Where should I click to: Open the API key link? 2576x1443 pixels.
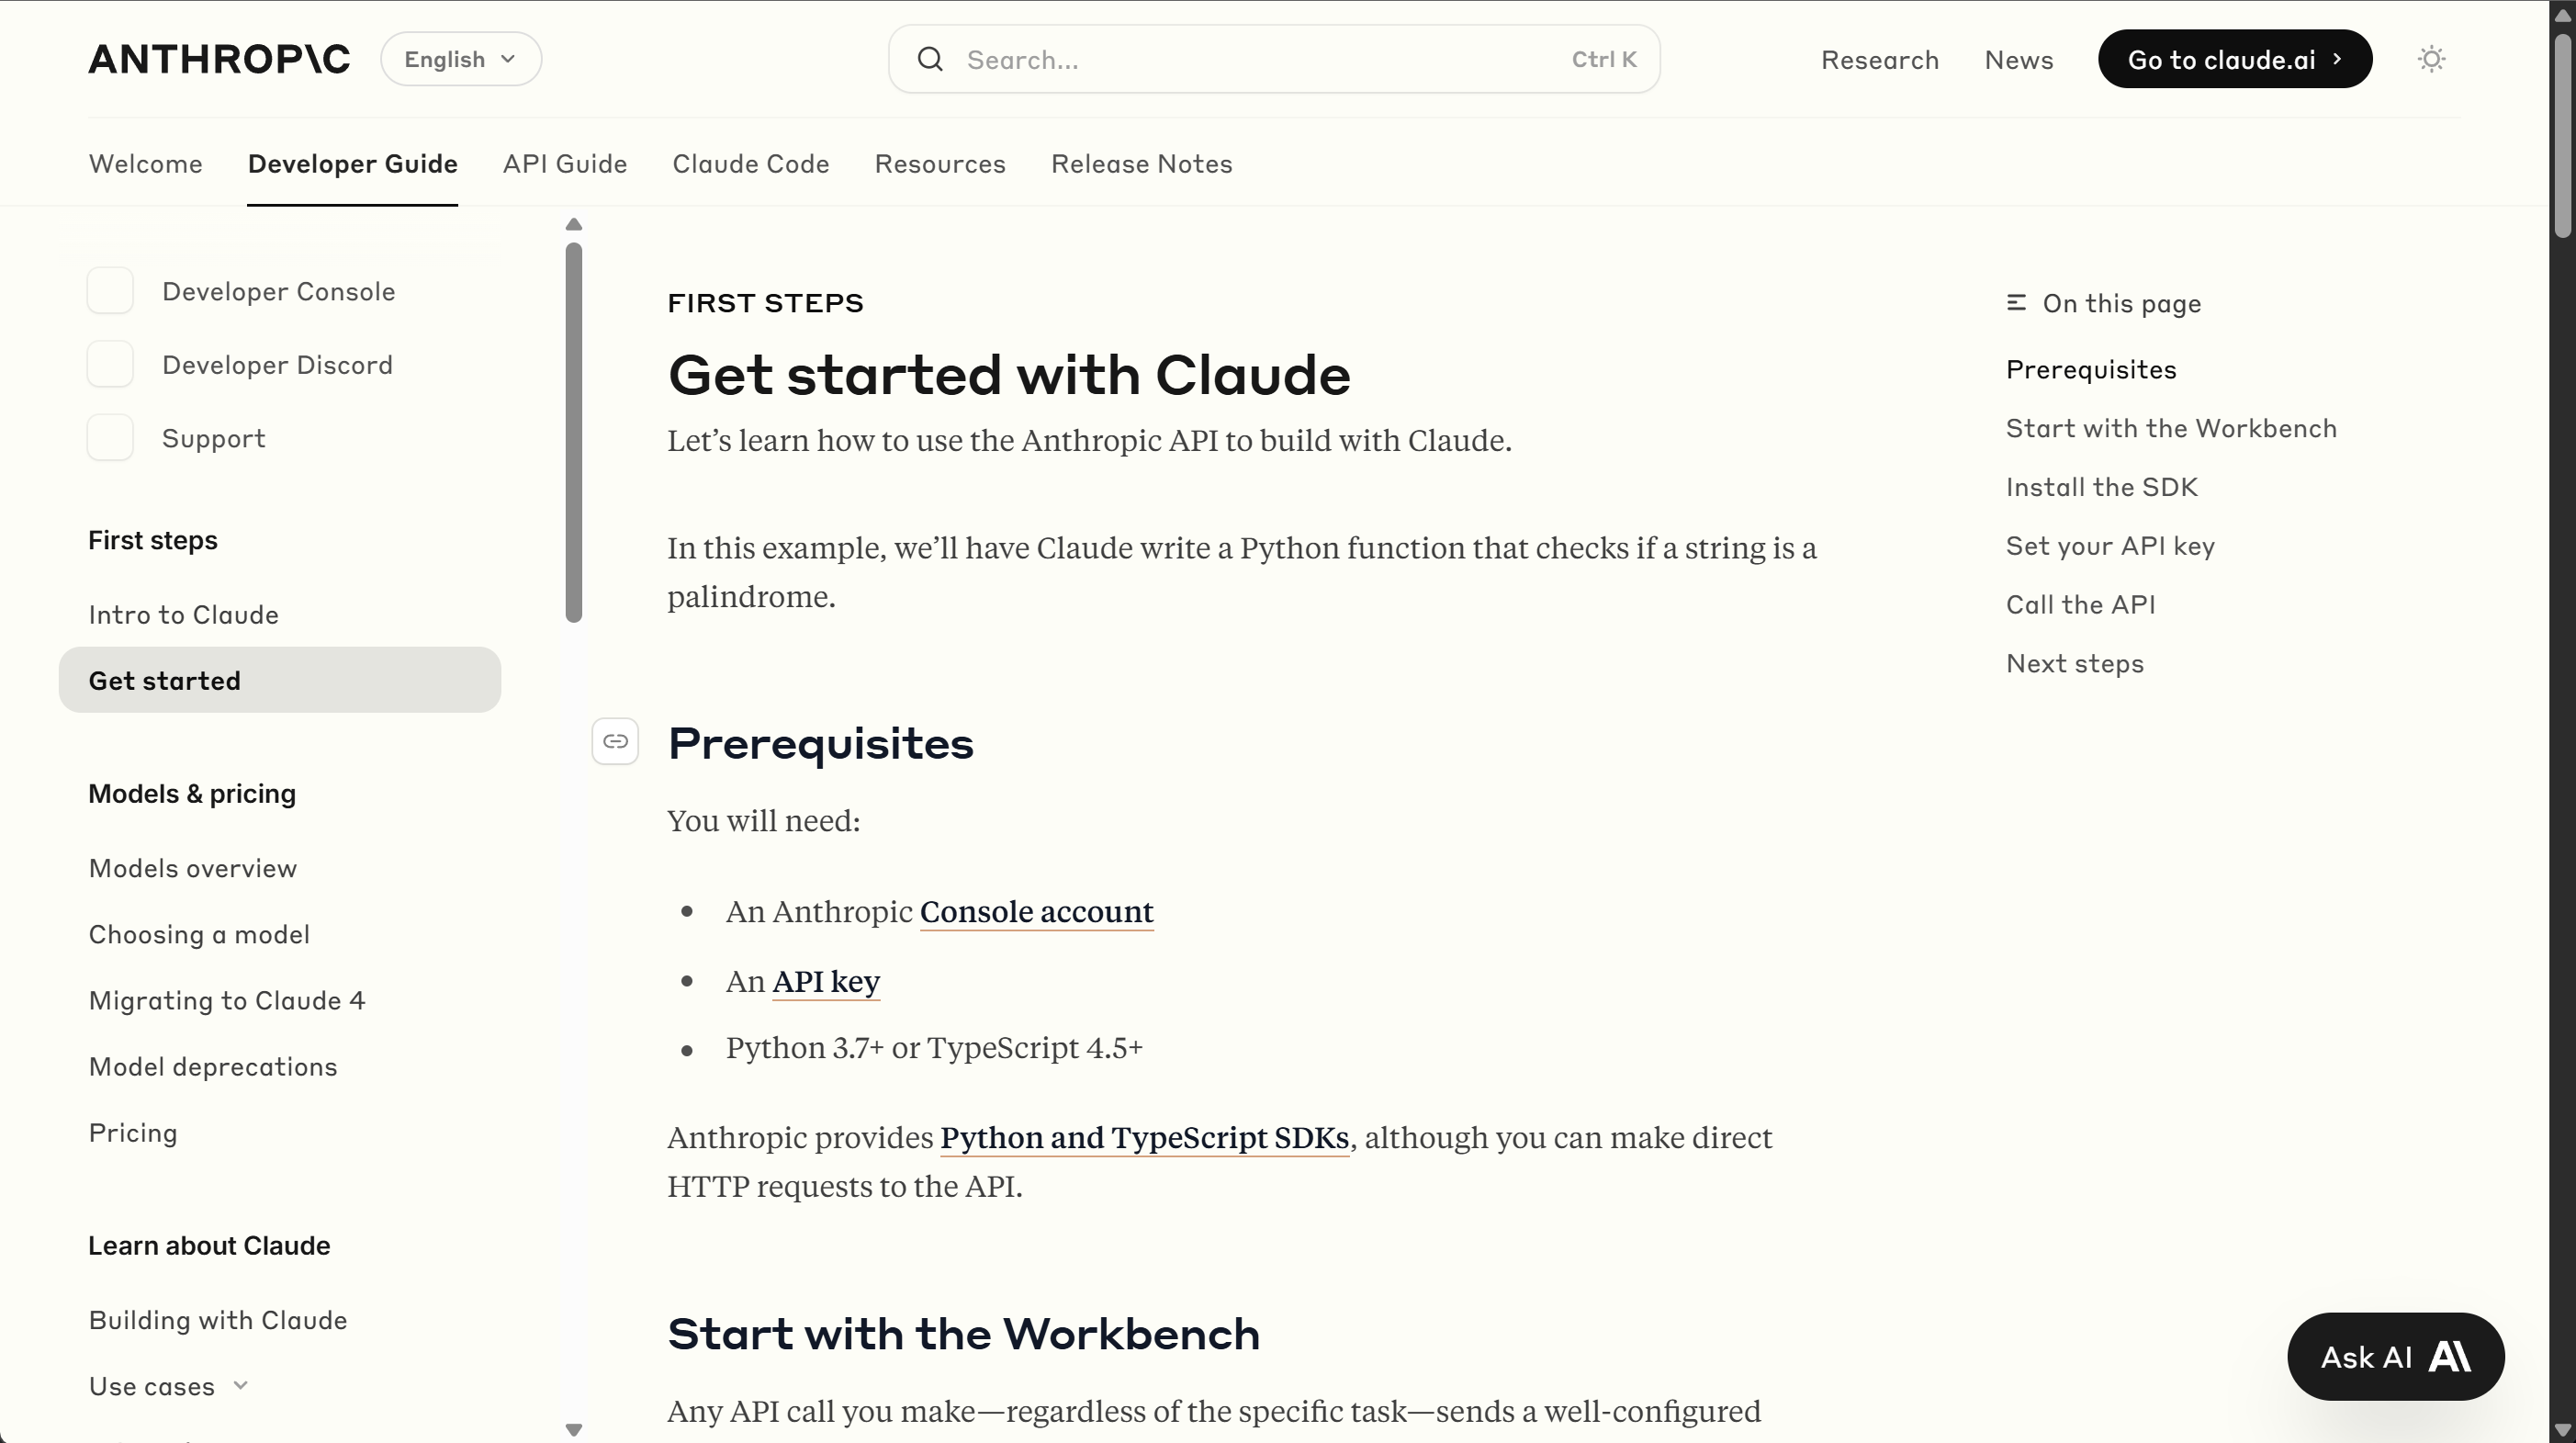(x=826, y=982)
